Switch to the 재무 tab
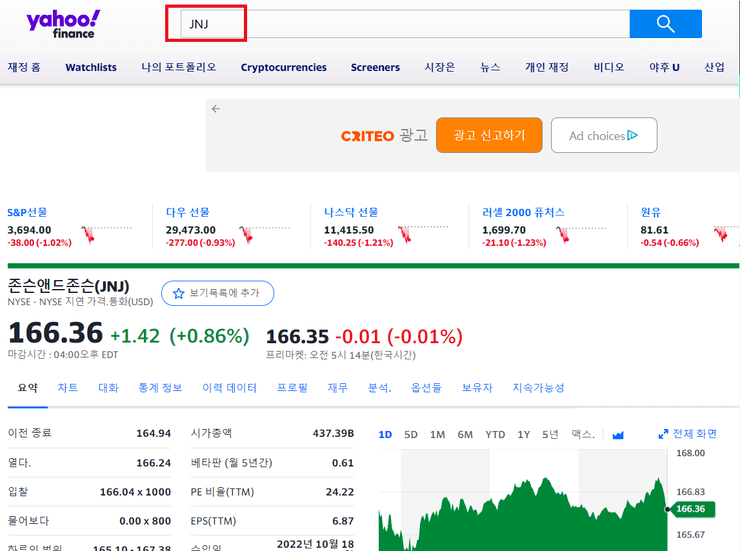The image size is (740, 551). 337,388
